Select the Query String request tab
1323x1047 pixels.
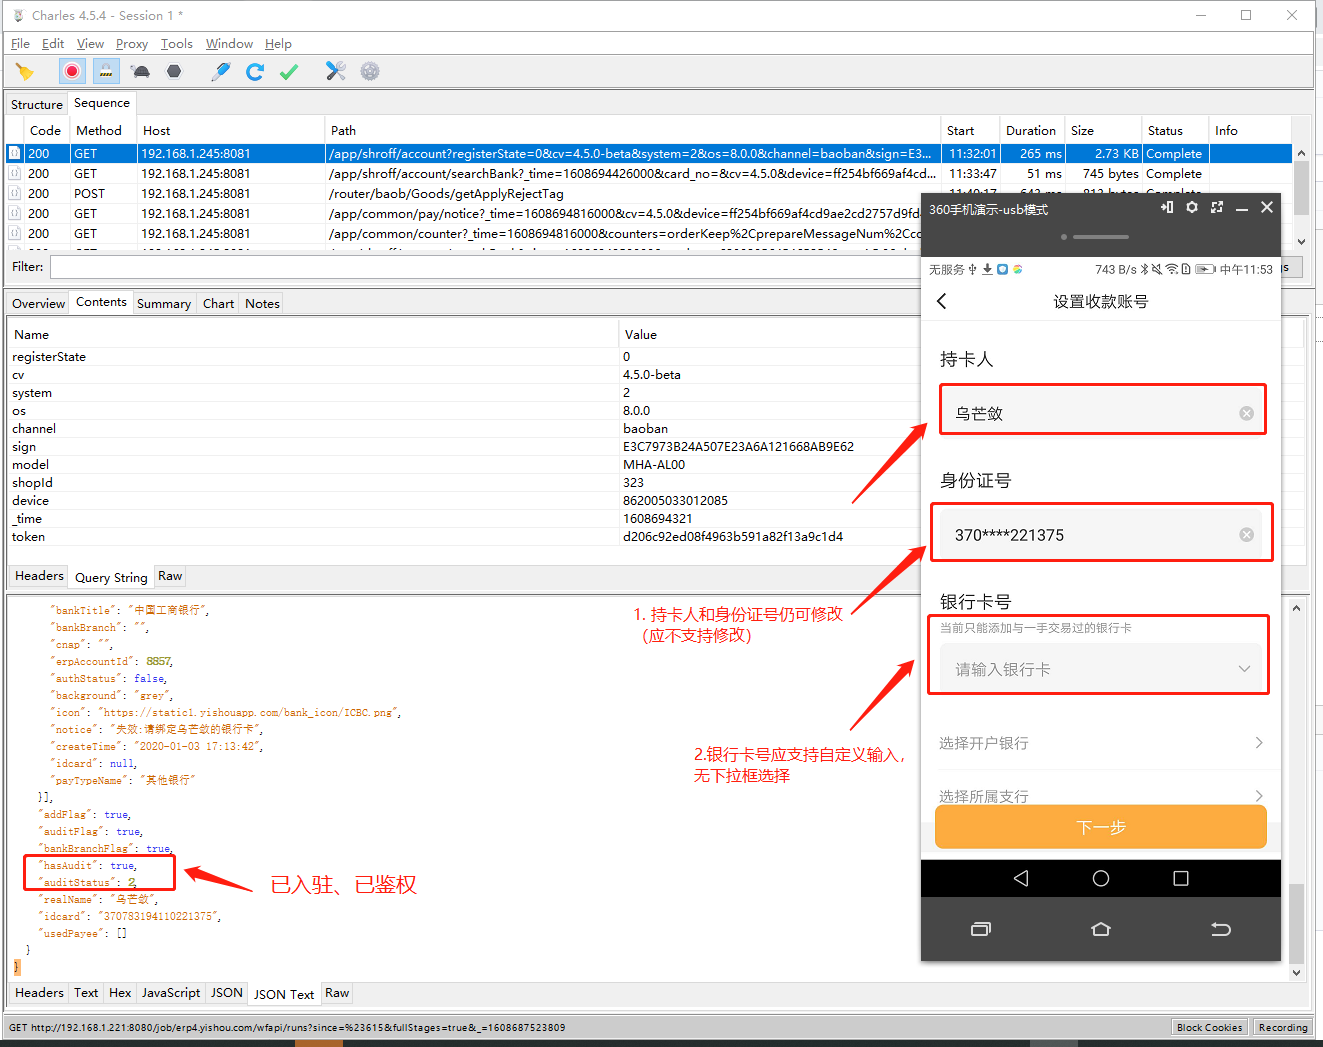(x=111, y=577)
